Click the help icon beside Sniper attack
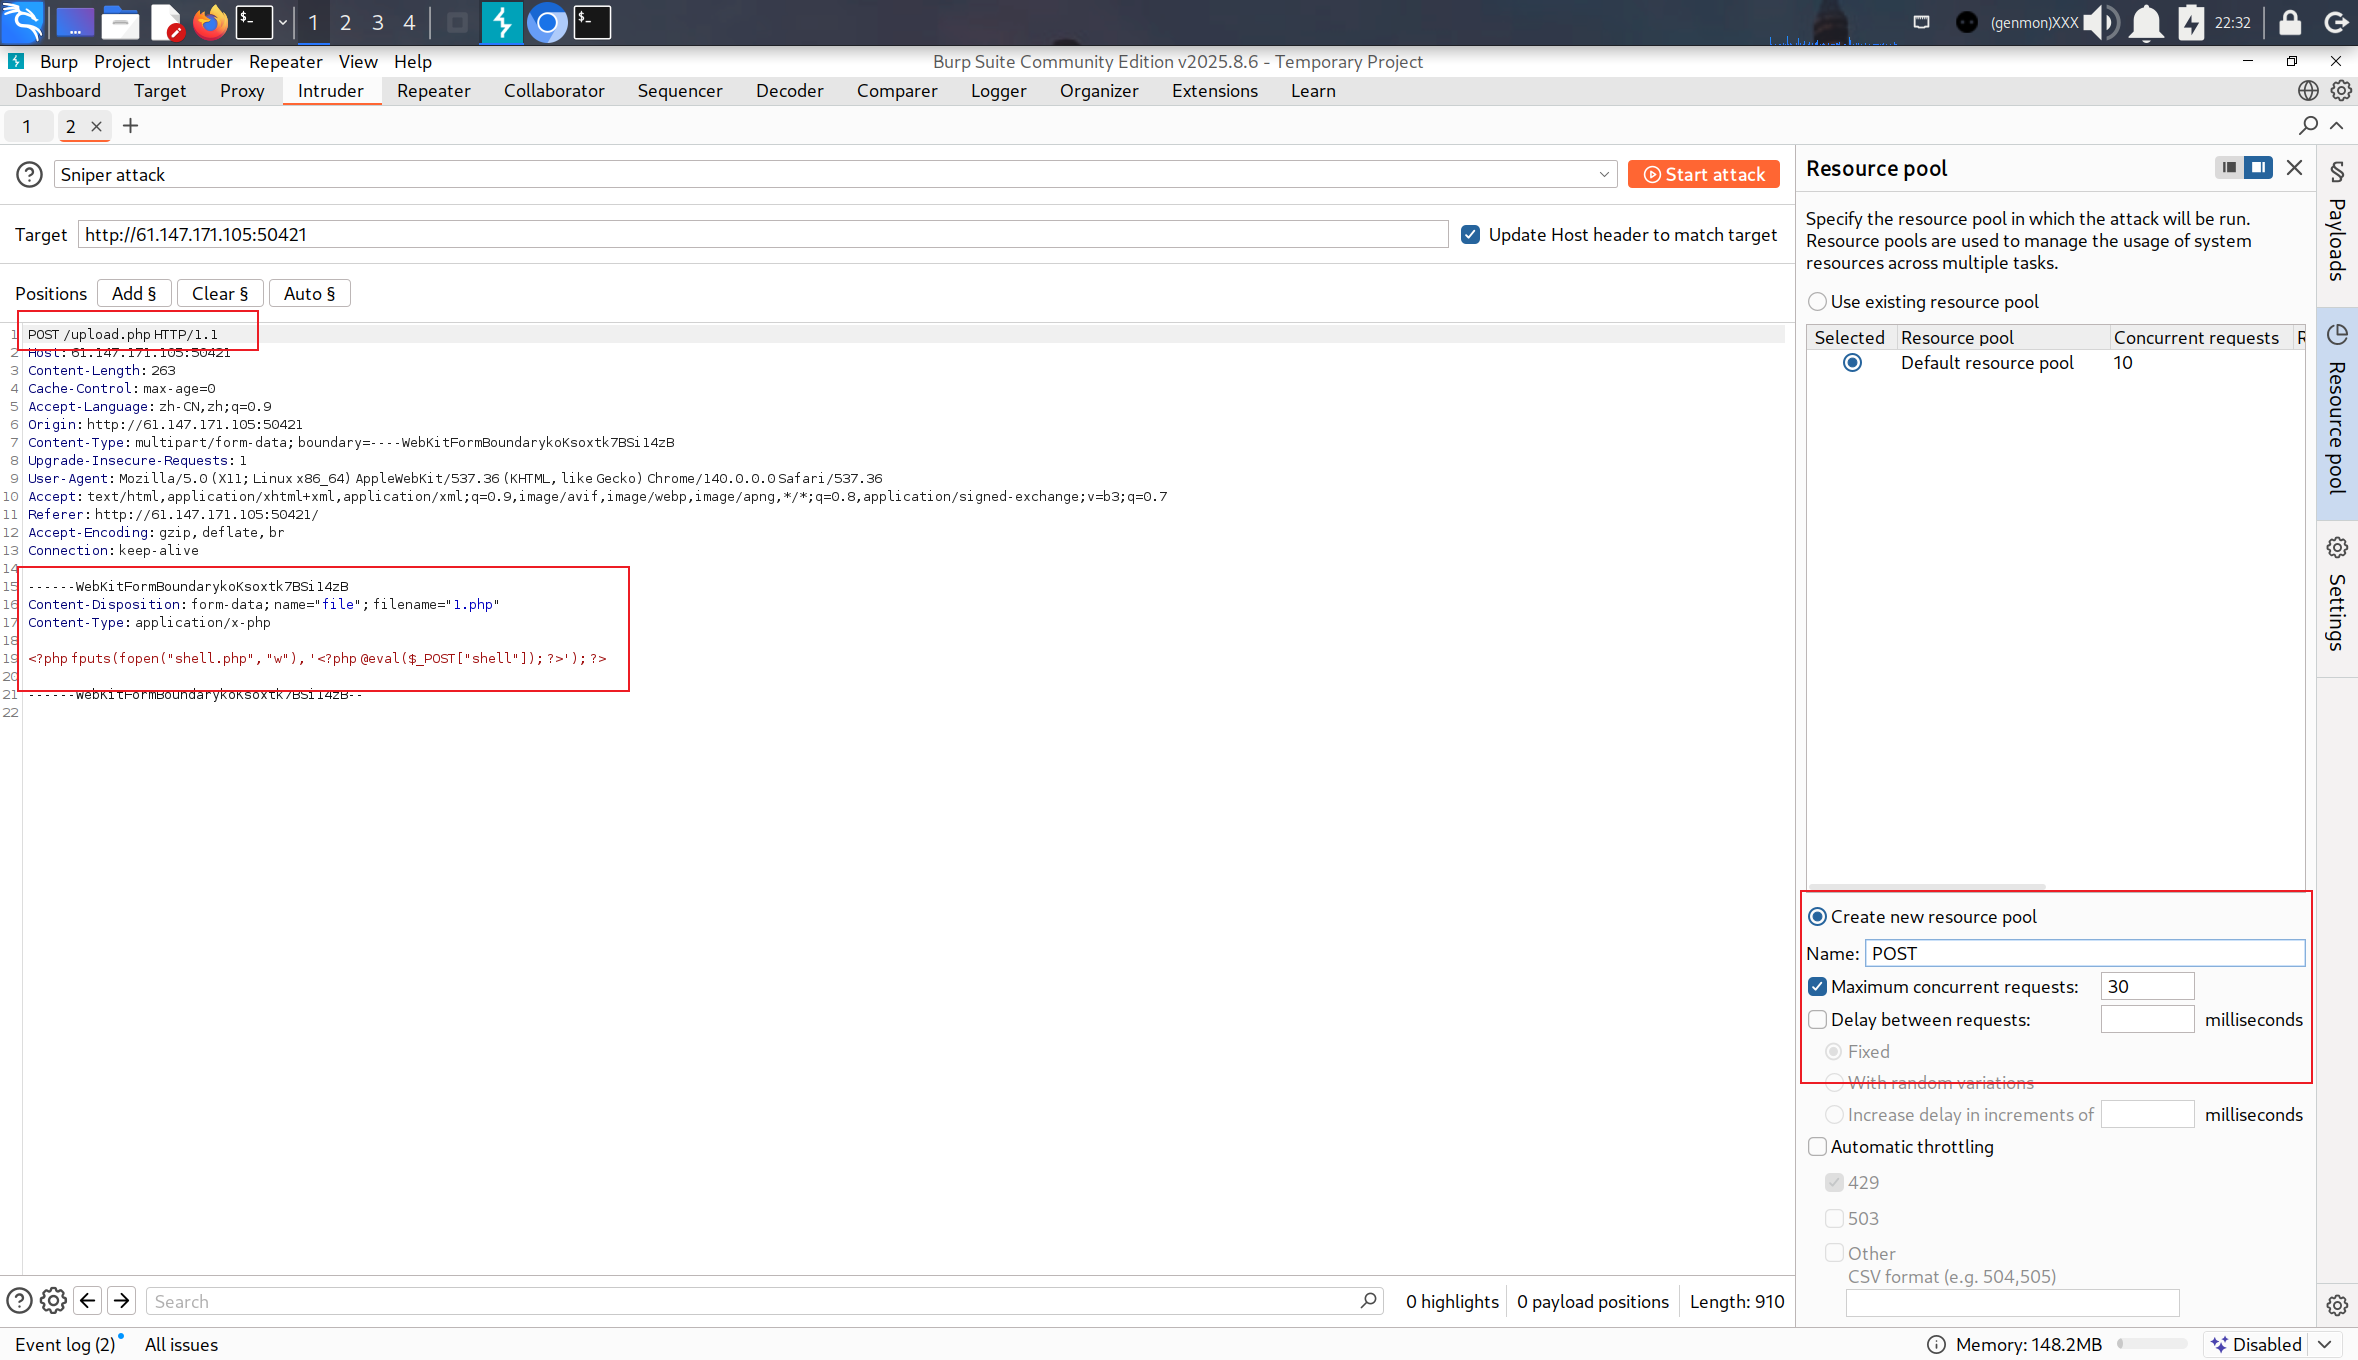The height and width of the screenshot is (1360, 2358). pos(29,175)
